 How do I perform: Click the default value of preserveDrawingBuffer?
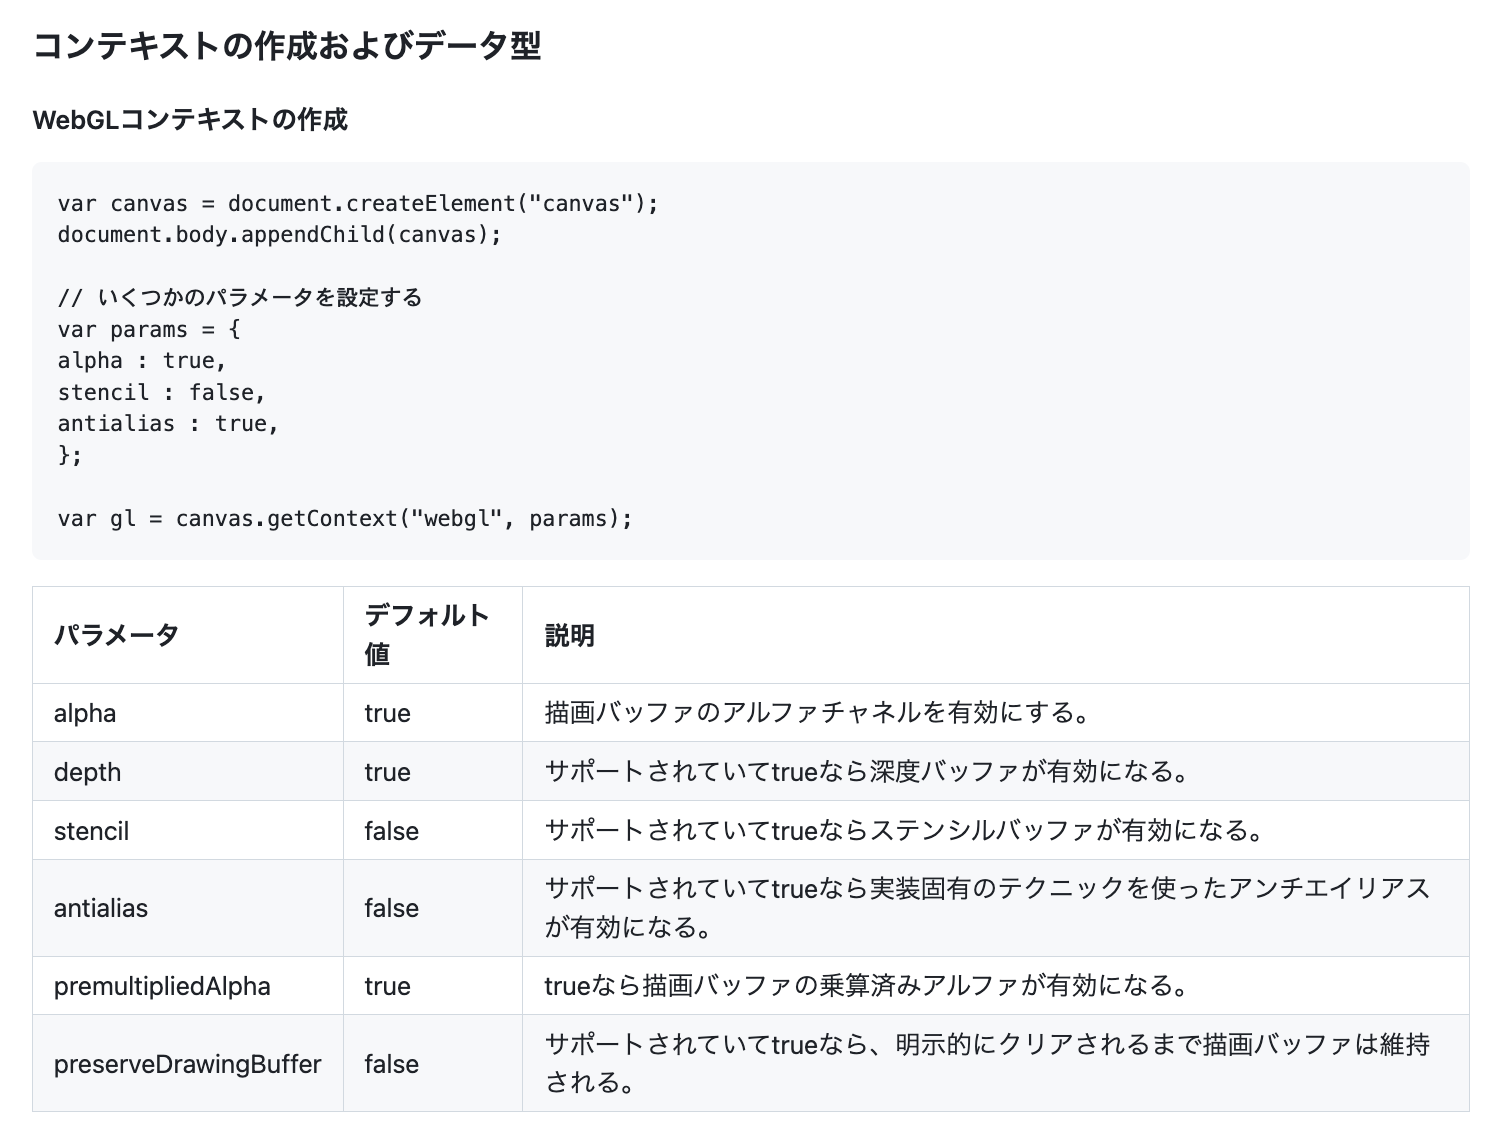click(x=391, y=1064)
